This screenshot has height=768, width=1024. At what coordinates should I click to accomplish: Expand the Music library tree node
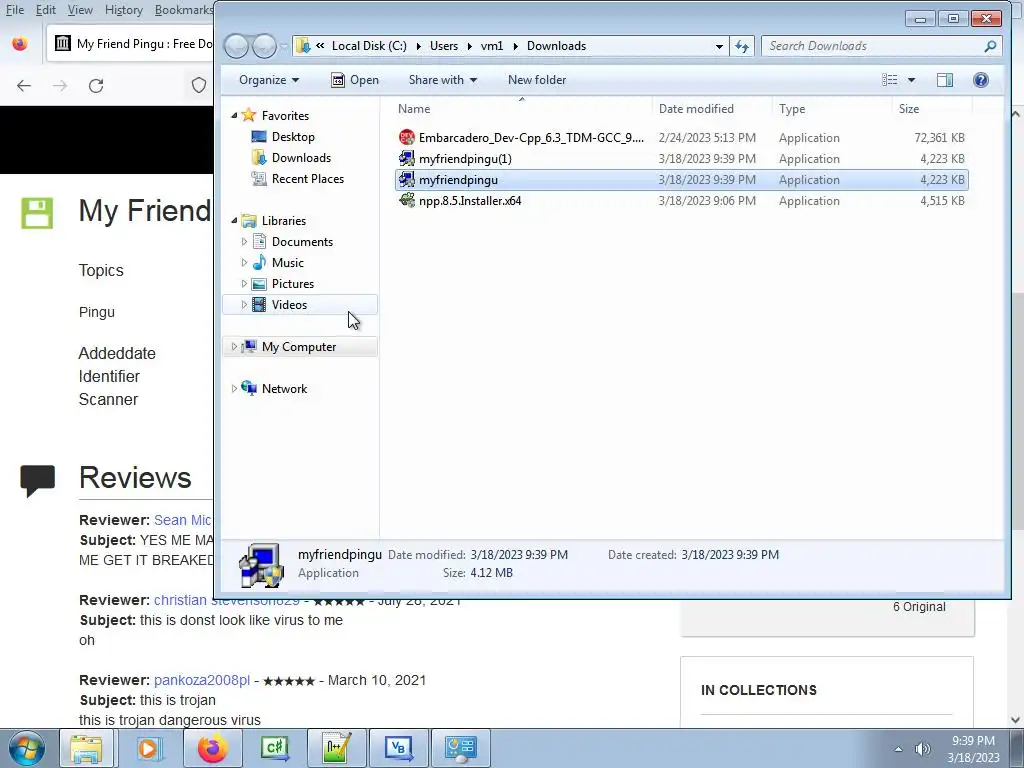(x=244, y=263)
